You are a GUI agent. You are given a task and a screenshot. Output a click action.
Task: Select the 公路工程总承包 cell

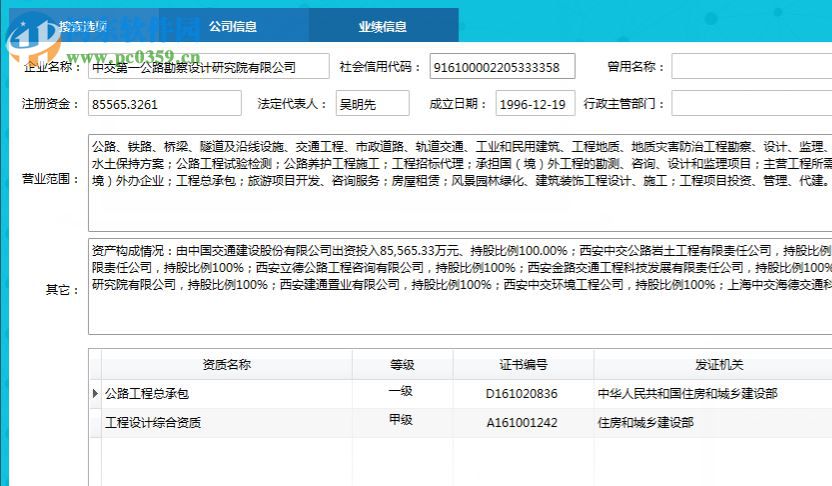click(x=227, y=394)
